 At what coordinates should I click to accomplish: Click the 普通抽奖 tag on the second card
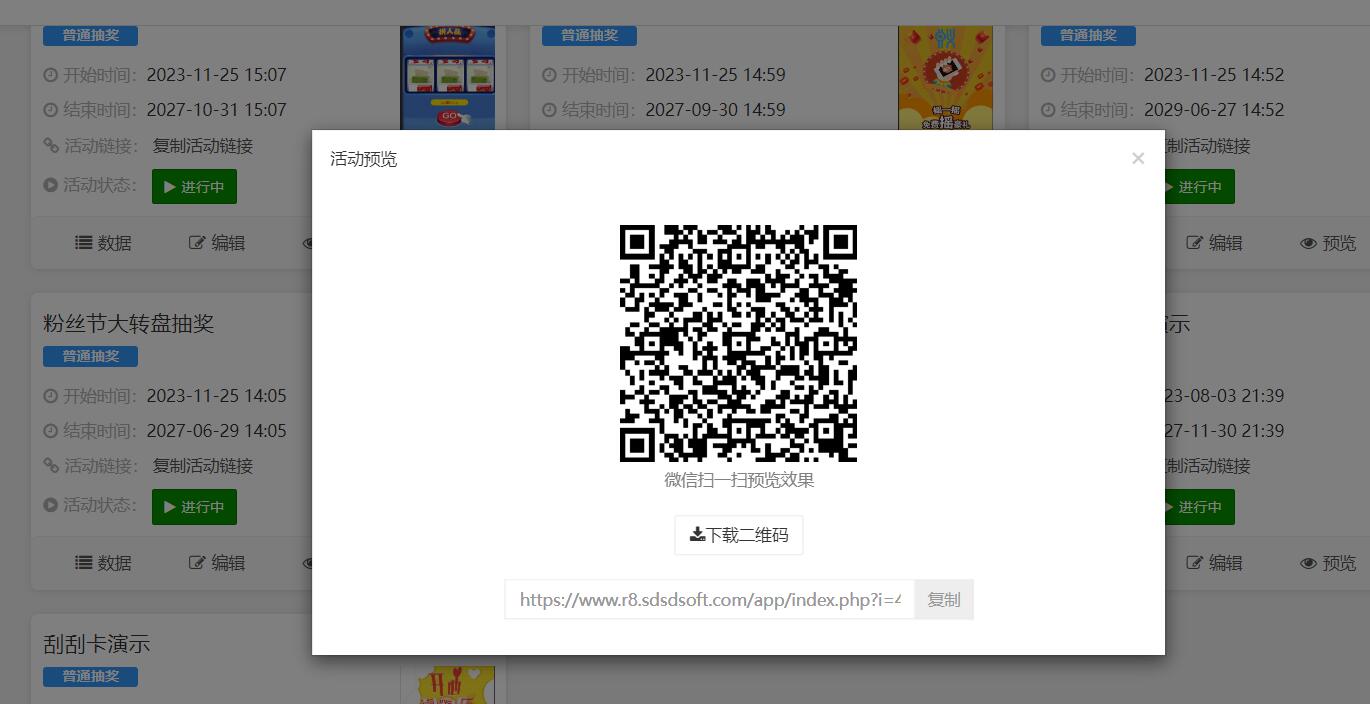589,35
